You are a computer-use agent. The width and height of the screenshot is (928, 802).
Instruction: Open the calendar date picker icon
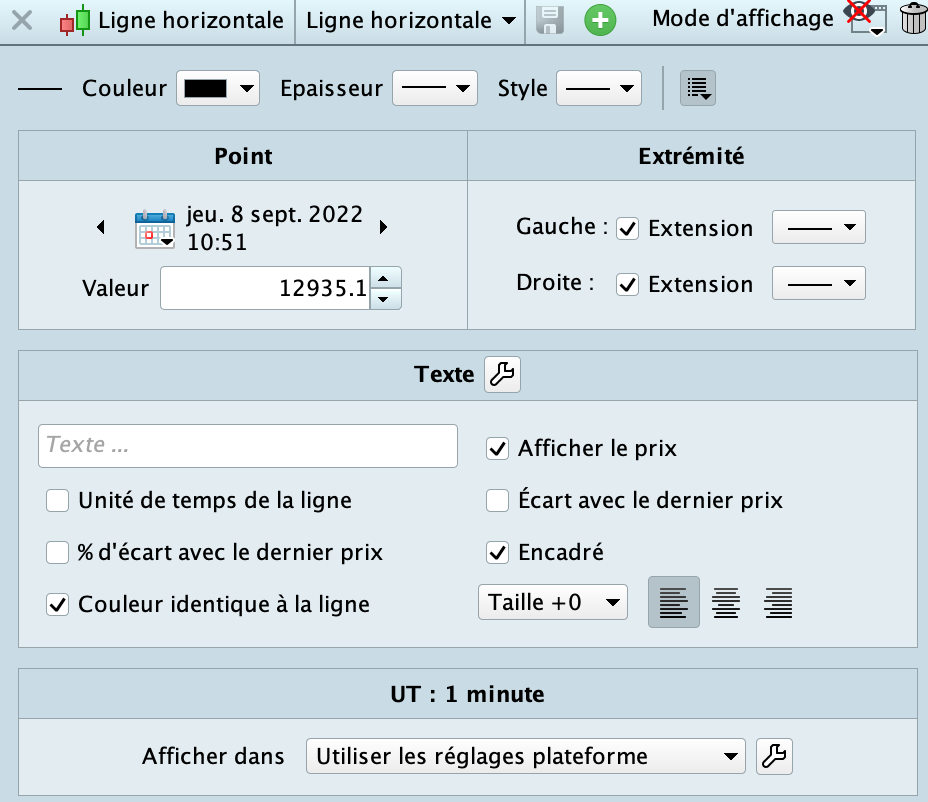click(x=154, y=229)
